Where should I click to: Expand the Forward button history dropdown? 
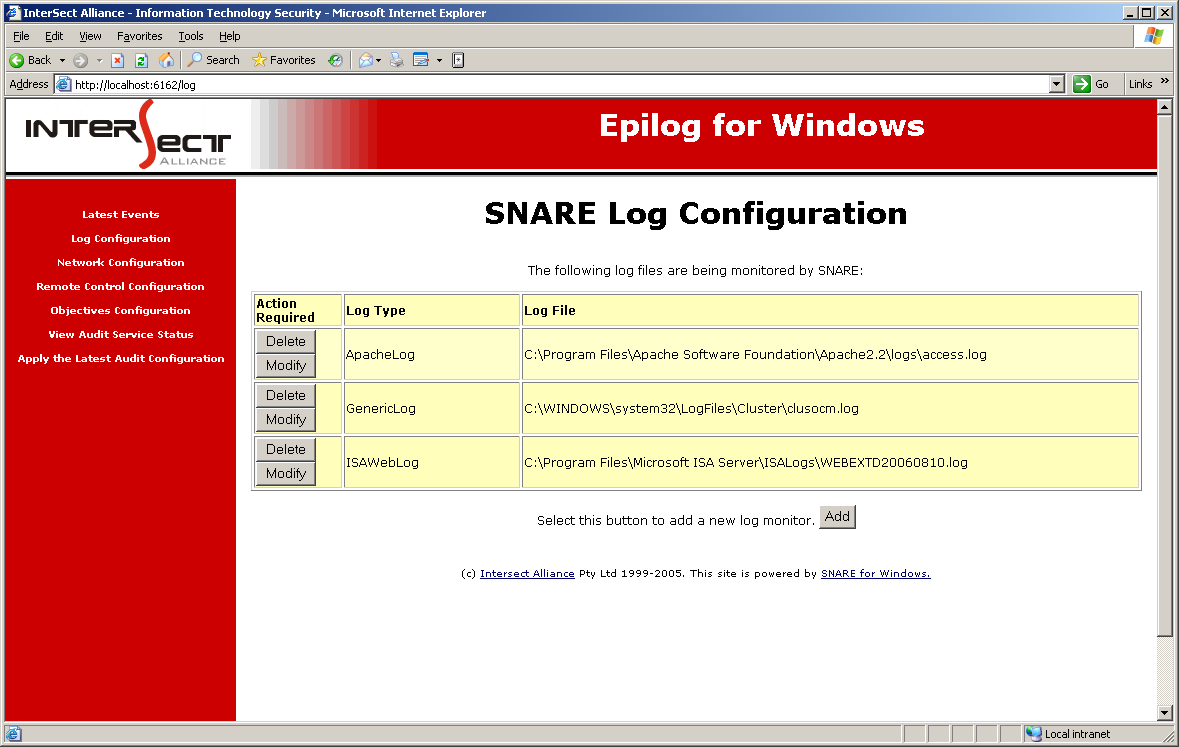coord(99,60)
